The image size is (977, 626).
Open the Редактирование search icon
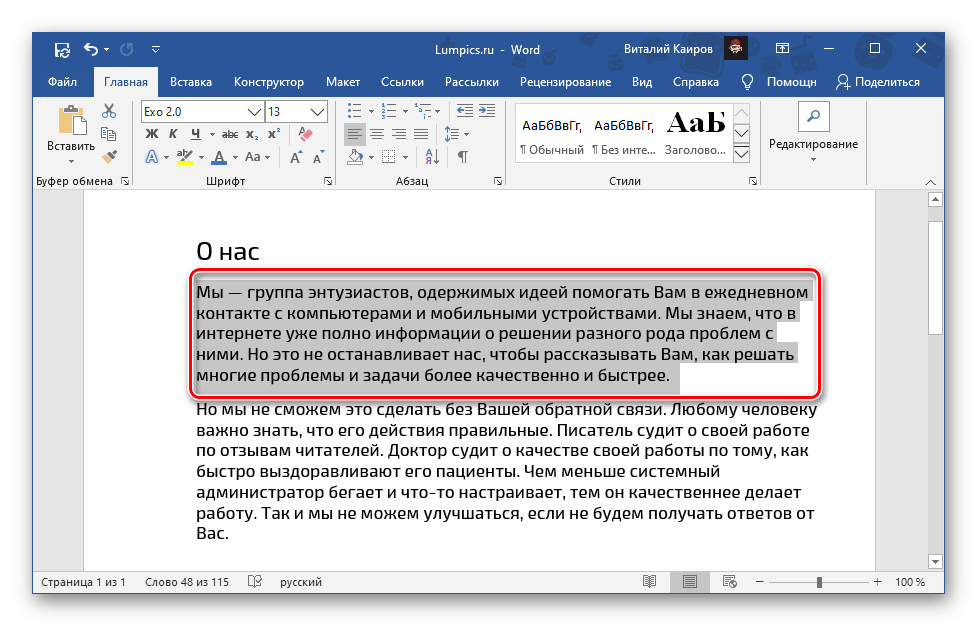[x=813, y=116]
